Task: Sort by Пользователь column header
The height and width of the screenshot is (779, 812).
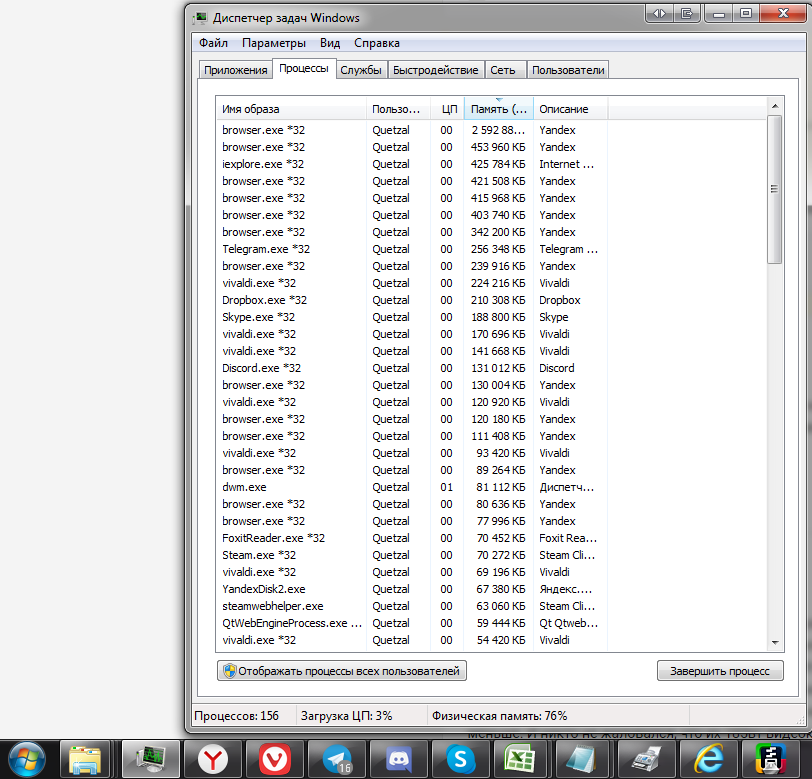Action: pos(398,109)
